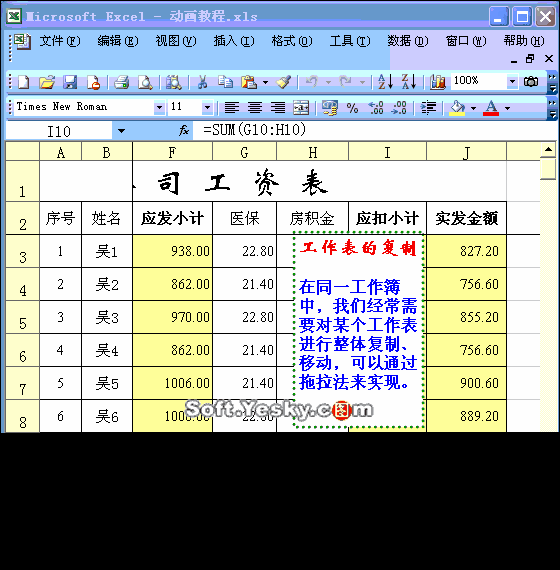Open the 格式(O) menu
This screenshot has height=570, width=560.
[292, 41]
